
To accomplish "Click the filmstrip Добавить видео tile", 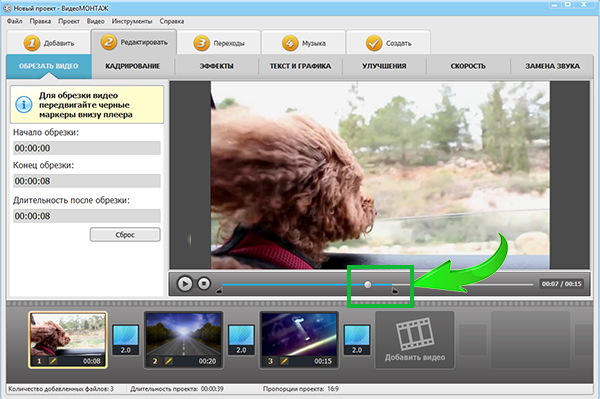I will [415, 340].
